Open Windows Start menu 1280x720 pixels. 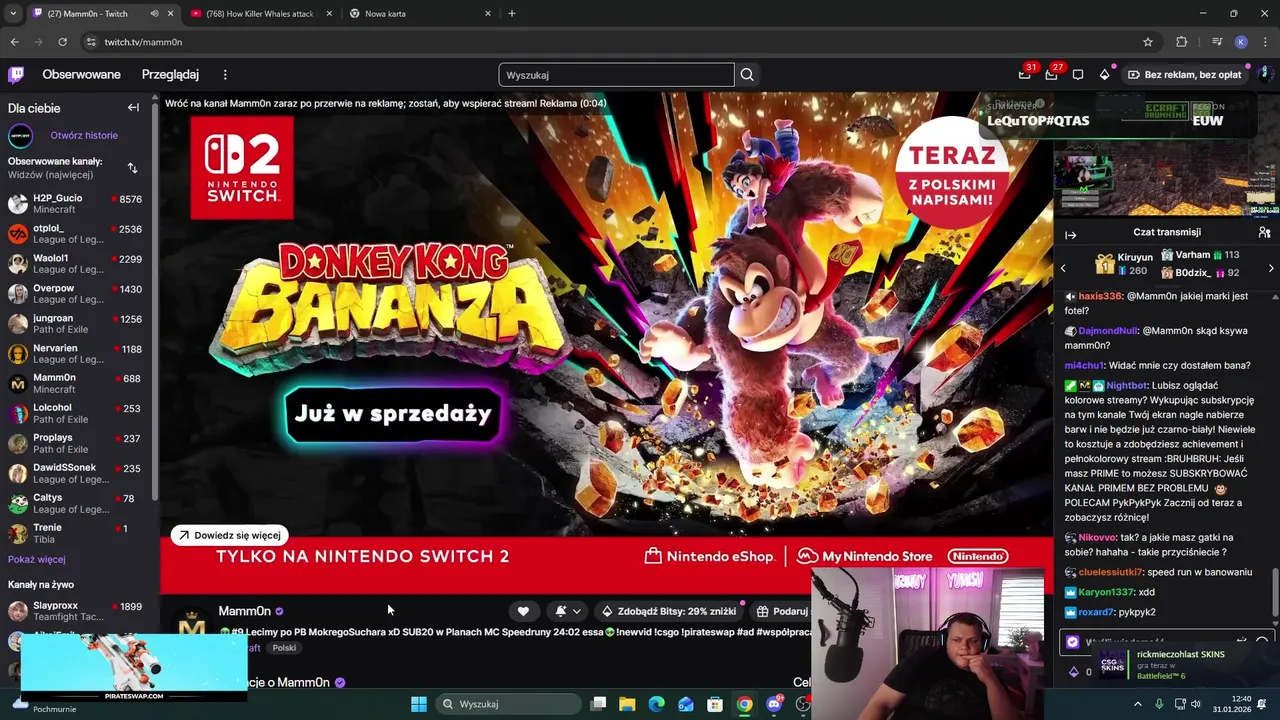click(x=419, y=704)
